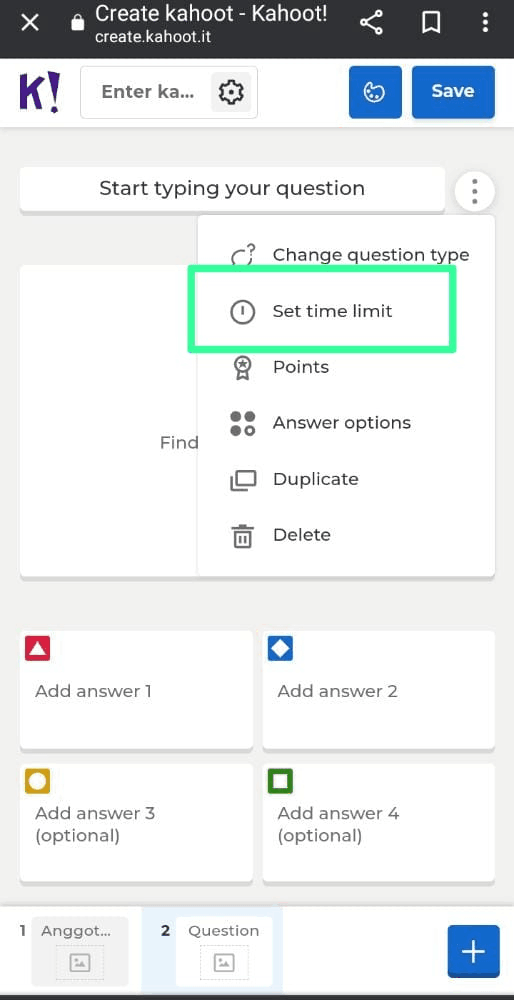Click the Kahoot K! logo
514x1000 pixels.
click(x=40, y=92)
